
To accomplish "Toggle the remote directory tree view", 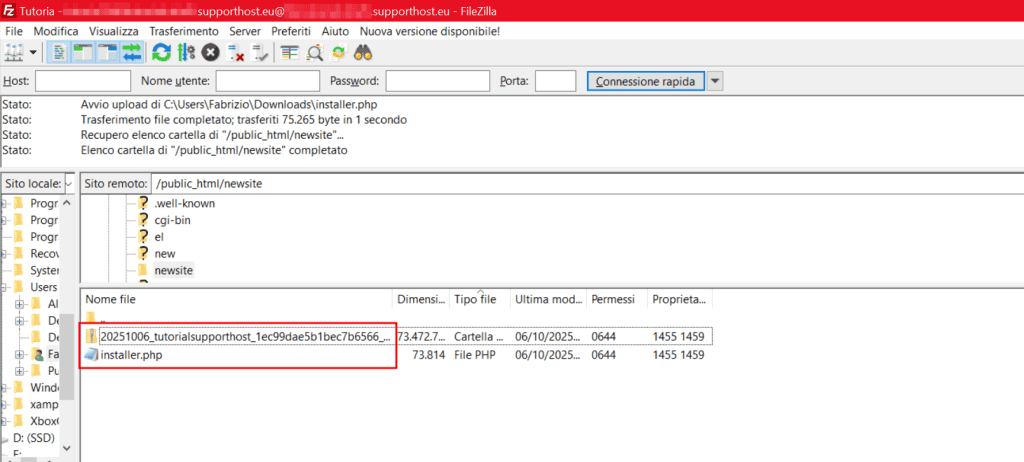I will (107, 52).
